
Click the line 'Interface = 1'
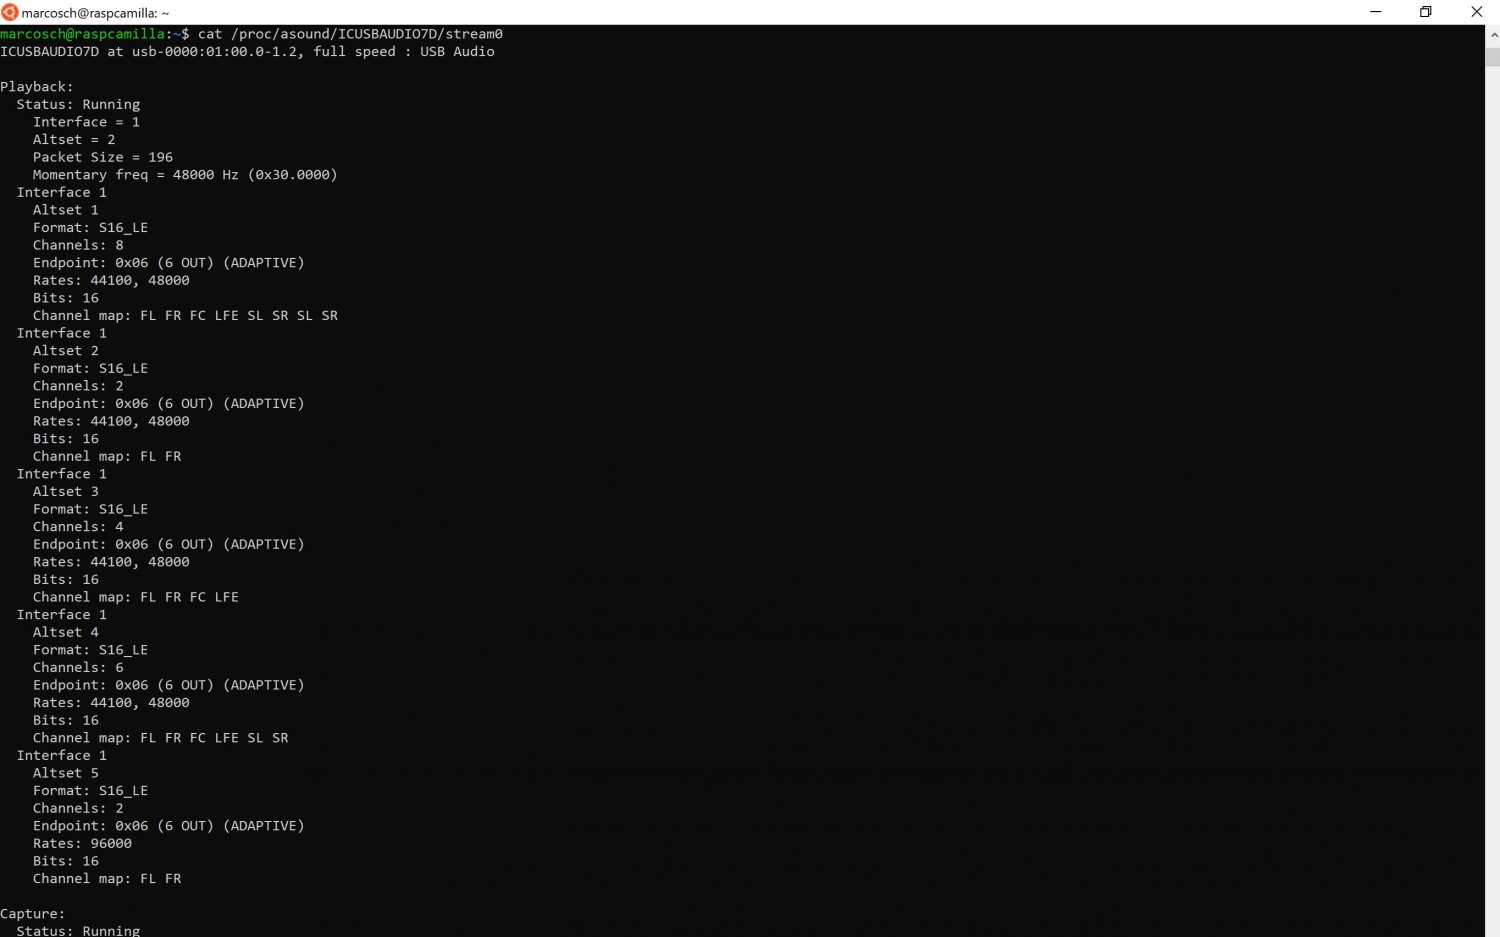(86, 122)
